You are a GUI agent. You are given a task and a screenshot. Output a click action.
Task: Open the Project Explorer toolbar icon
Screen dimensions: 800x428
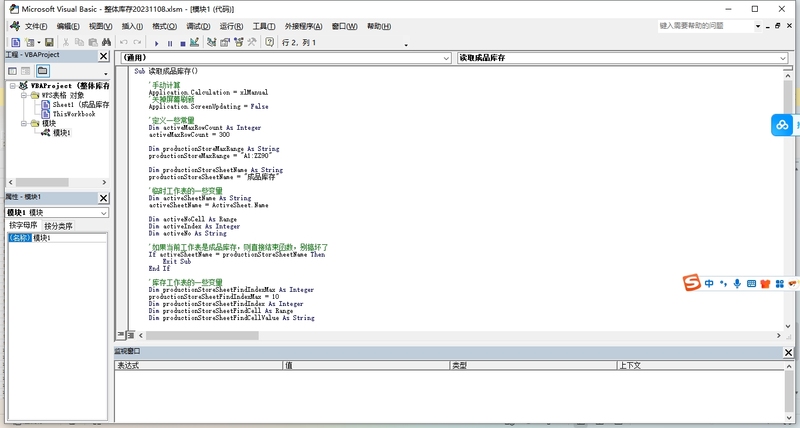(212, 42)
